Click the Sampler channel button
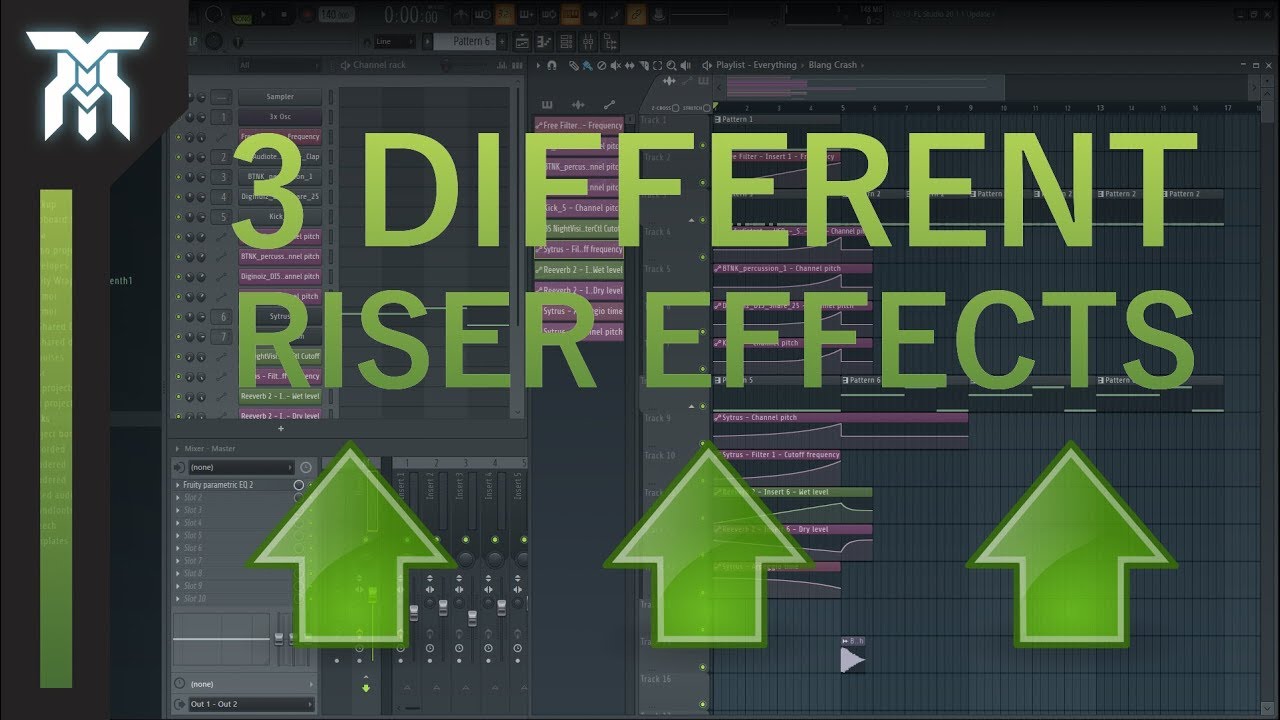 (x=280, y=96)
